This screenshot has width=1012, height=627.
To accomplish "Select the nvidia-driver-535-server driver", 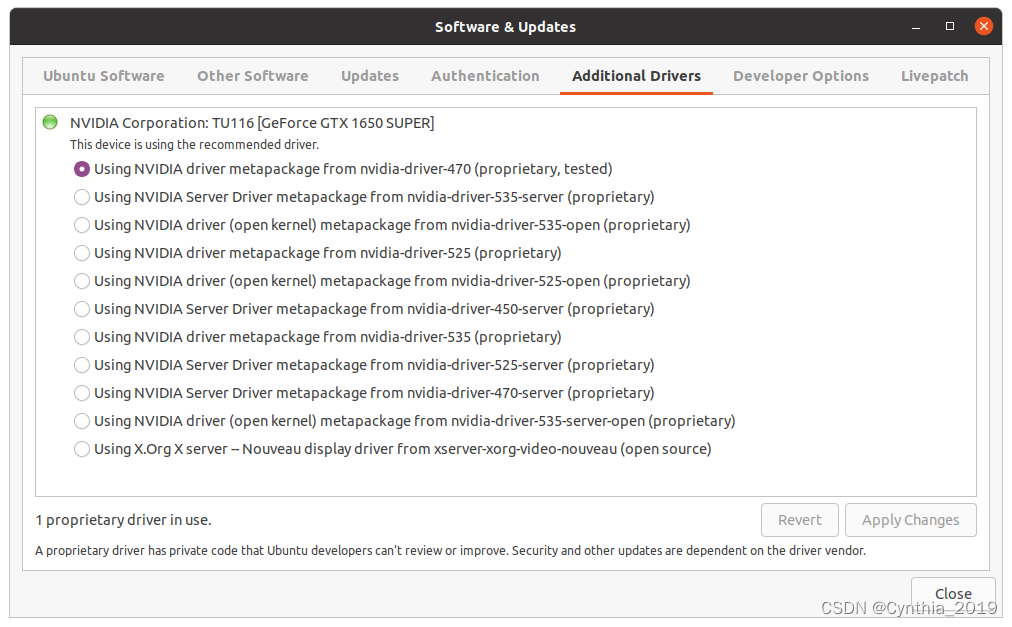I will [81, 197].
